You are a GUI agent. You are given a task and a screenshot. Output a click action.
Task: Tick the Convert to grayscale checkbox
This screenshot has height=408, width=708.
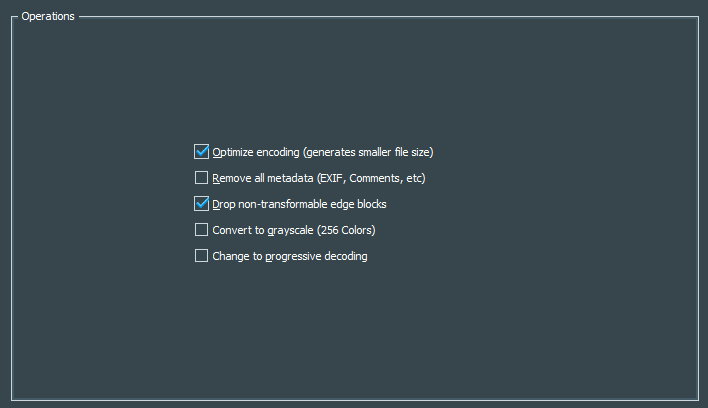(201, 230)
